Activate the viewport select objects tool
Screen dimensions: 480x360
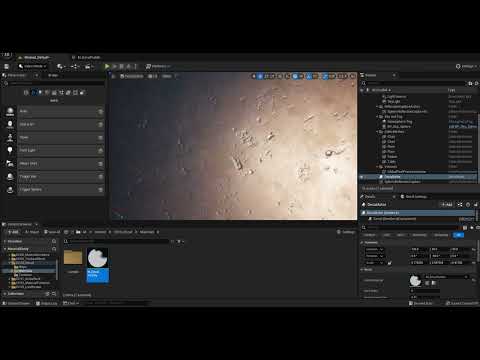click(254, 76)
